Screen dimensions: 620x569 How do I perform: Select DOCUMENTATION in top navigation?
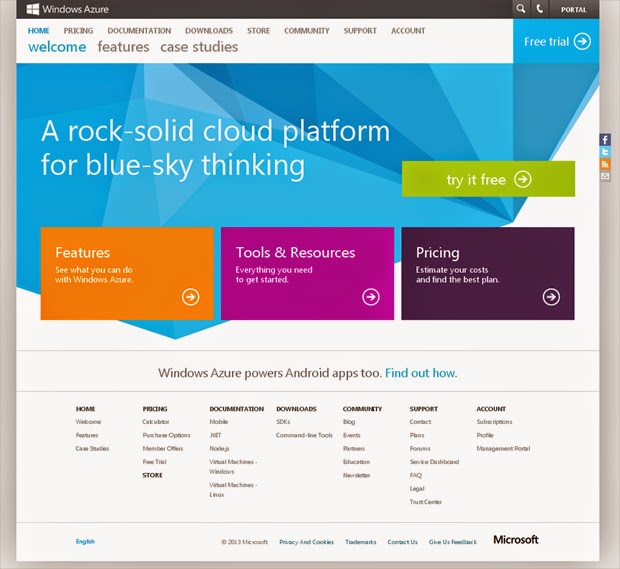pyautogui.click(x=139, y=30)
